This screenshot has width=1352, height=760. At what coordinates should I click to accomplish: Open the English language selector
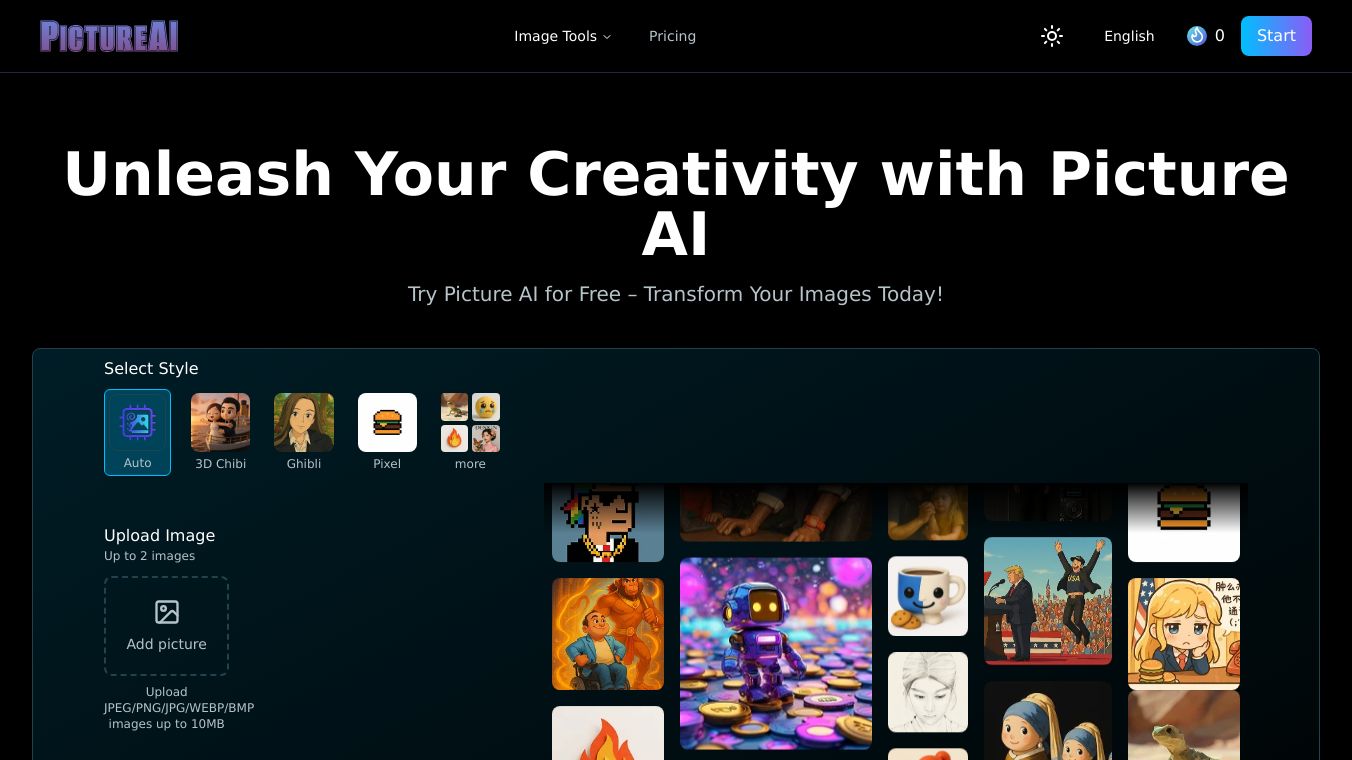1129,36
